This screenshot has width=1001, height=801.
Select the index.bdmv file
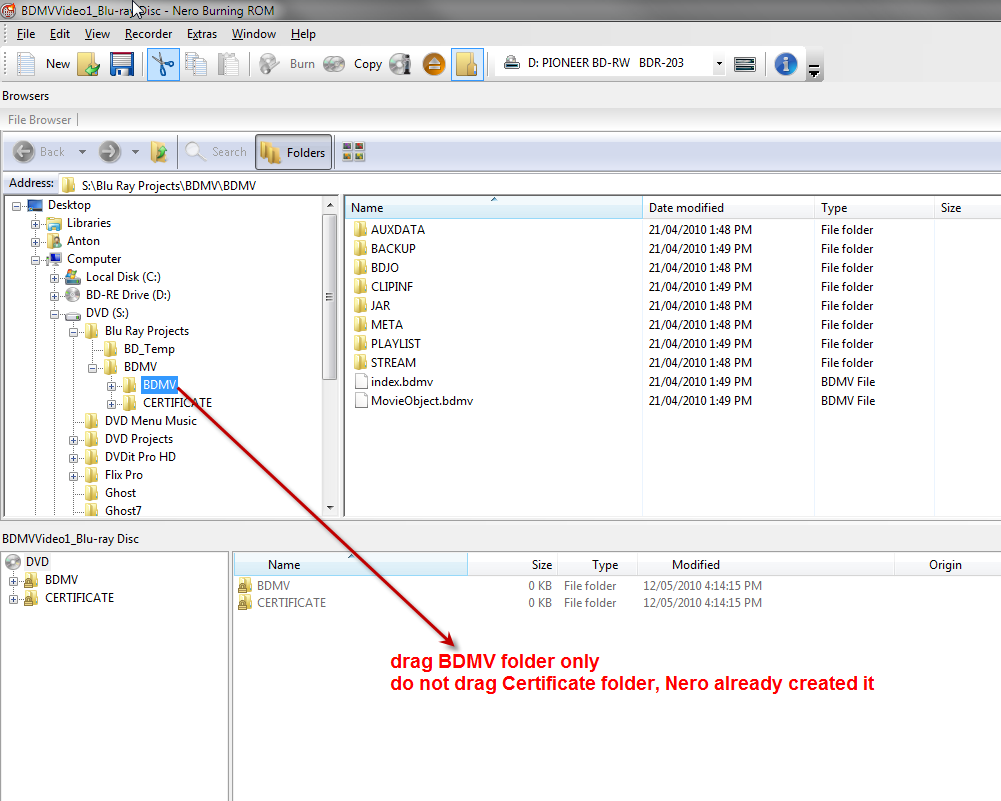(x=402, y=382)
